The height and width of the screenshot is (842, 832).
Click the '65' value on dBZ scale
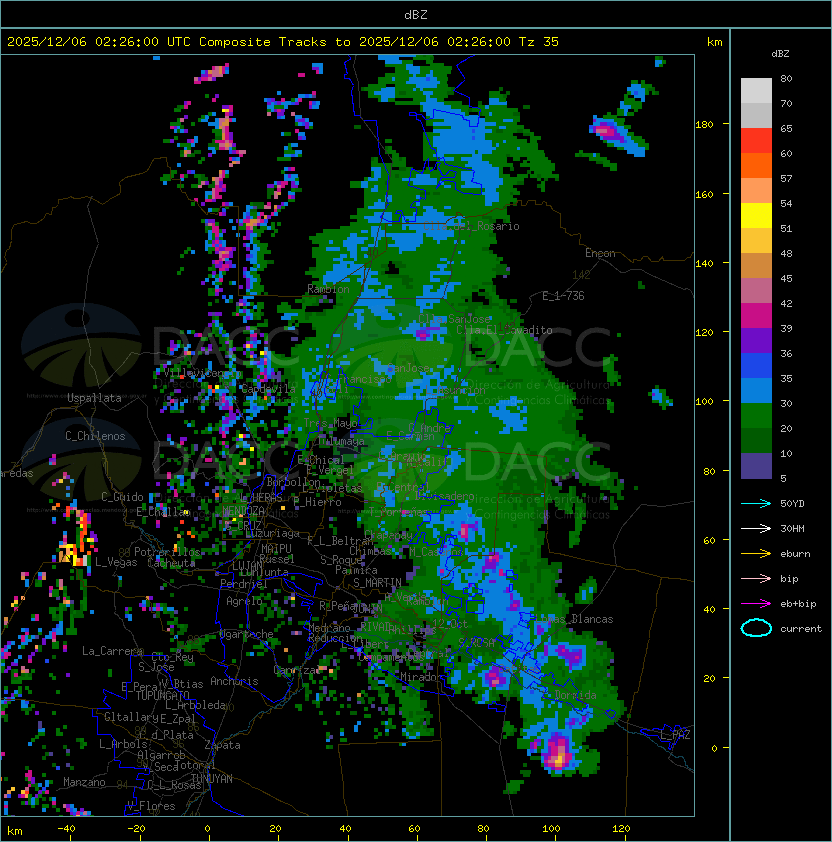[786, 128]
